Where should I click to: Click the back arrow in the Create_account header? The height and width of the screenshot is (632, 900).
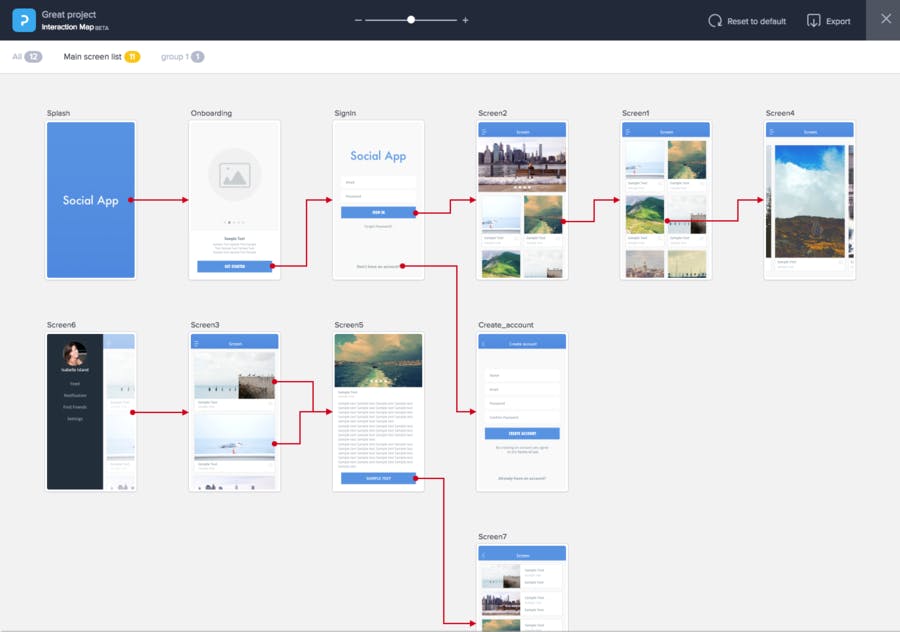pos(483,344)
